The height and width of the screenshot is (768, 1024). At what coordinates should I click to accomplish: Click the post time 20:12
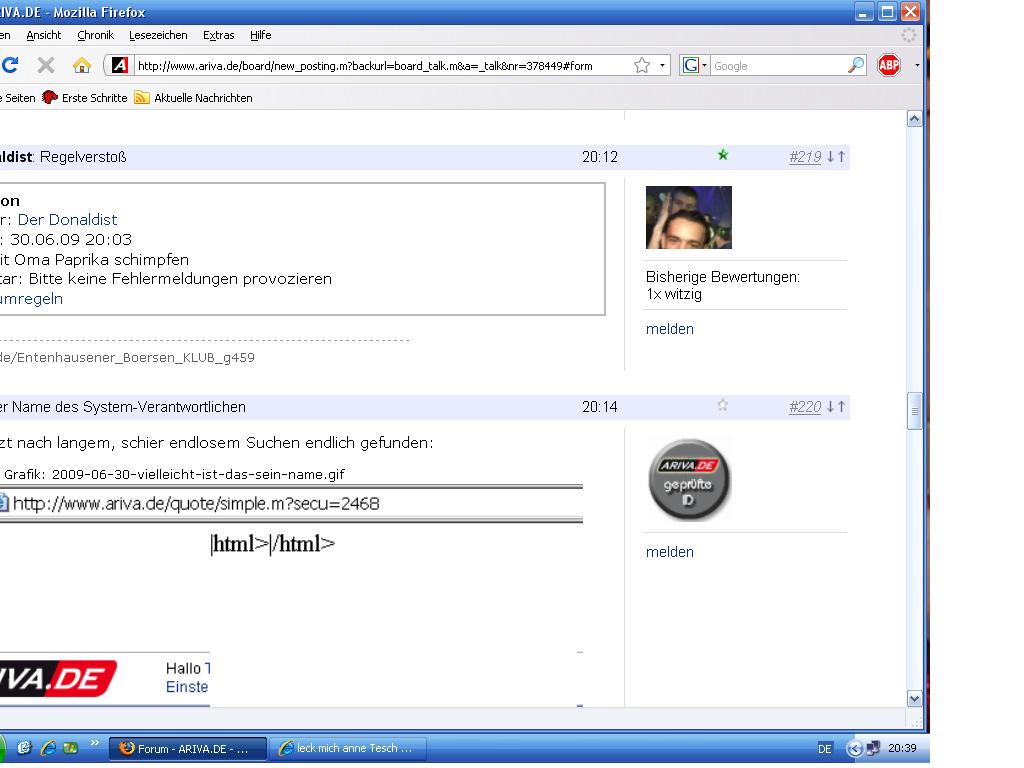(x=600, y=157)
